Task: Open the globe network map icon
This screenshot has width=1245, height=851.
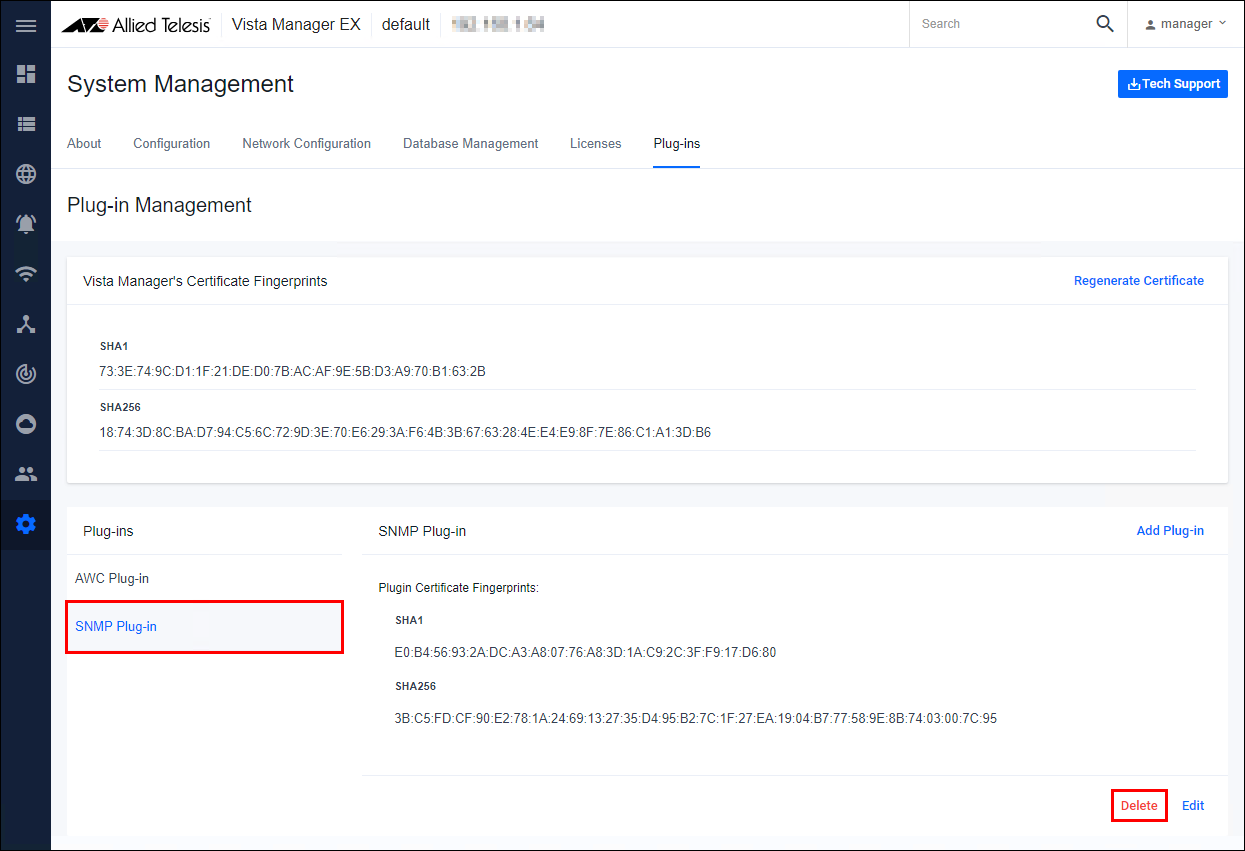Action: pos(26,174)
